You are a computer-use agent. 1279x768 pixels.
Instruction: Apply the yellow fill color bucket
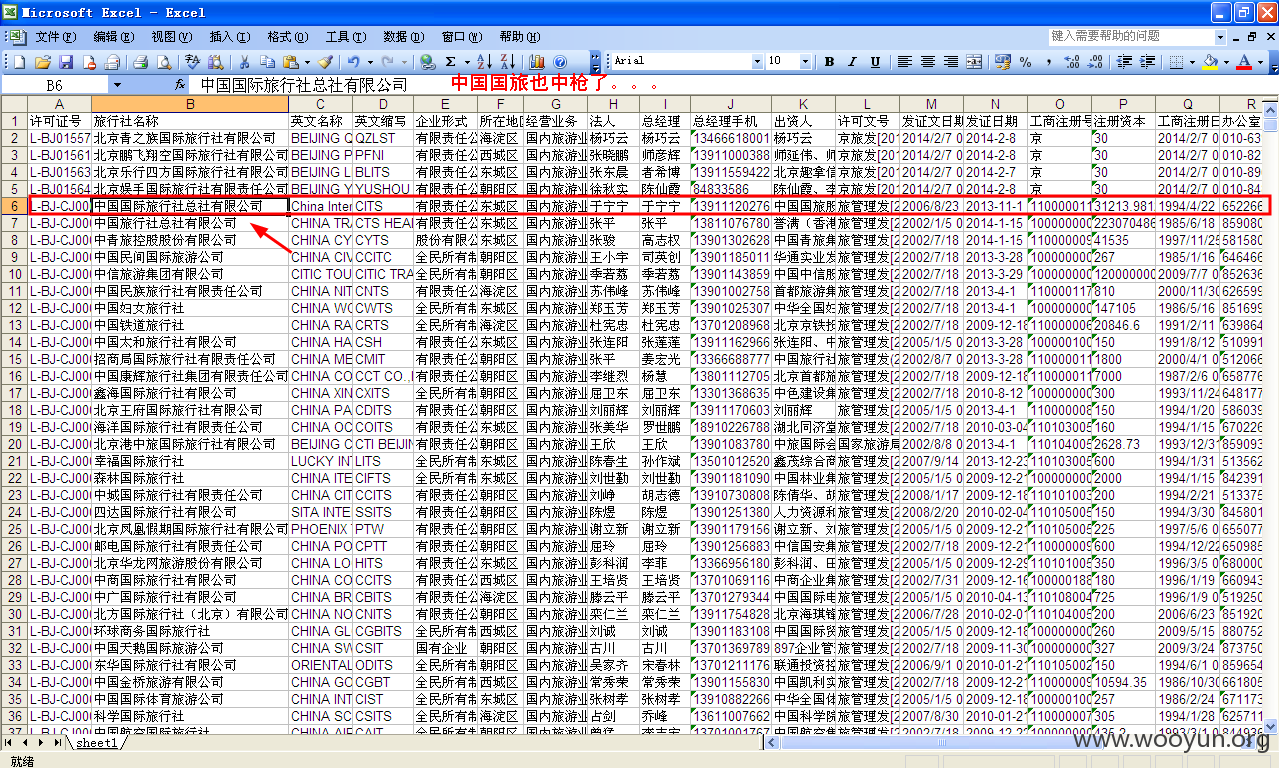pos(1210,61)
